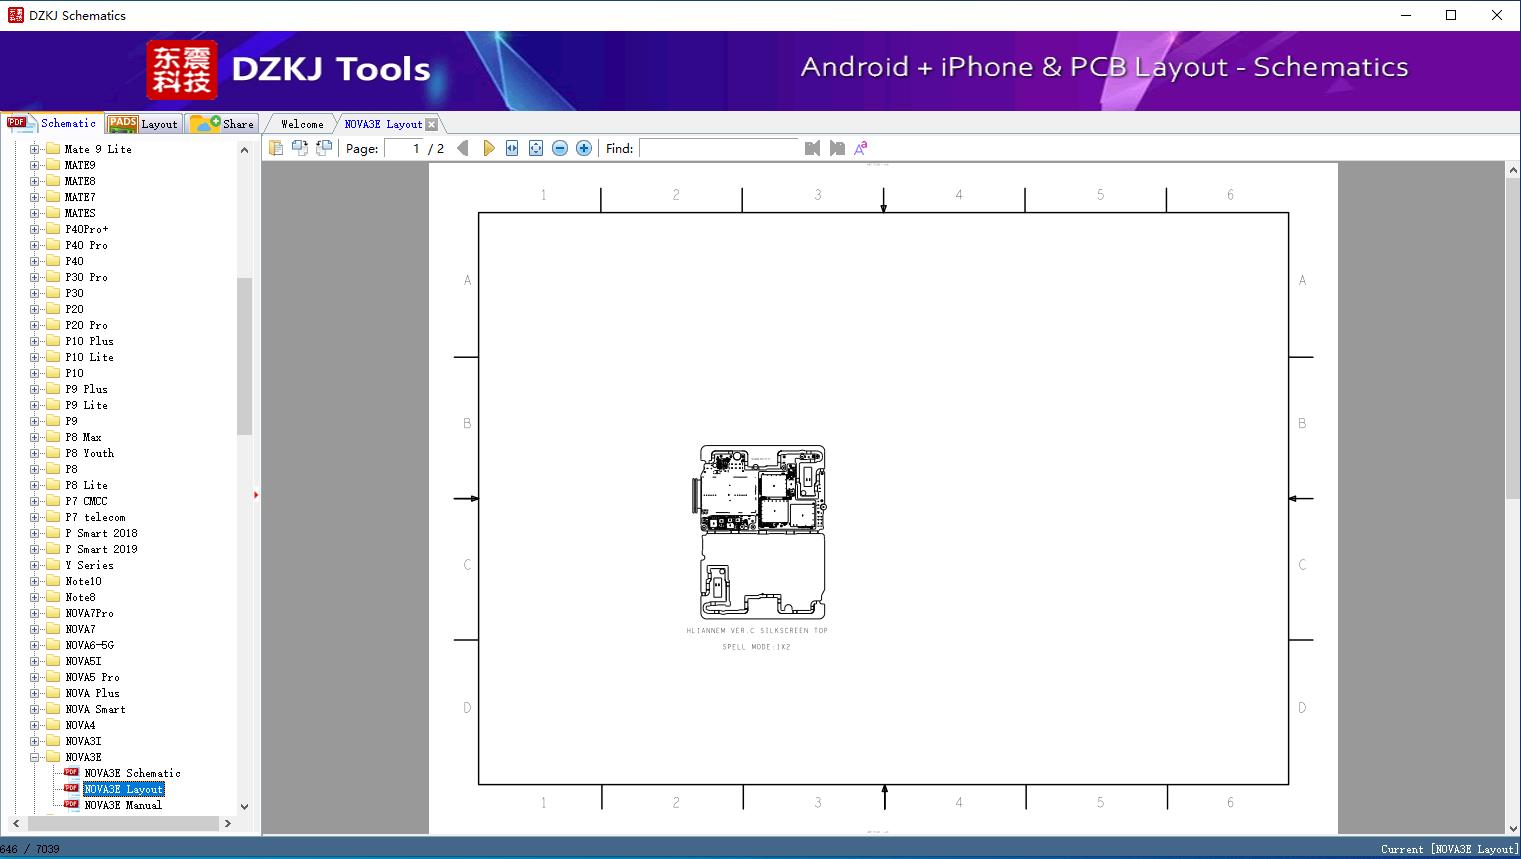Click the folder icon of P10 Plus
Viewport: 1521px width, 859px height.
(x=53, y=341)
